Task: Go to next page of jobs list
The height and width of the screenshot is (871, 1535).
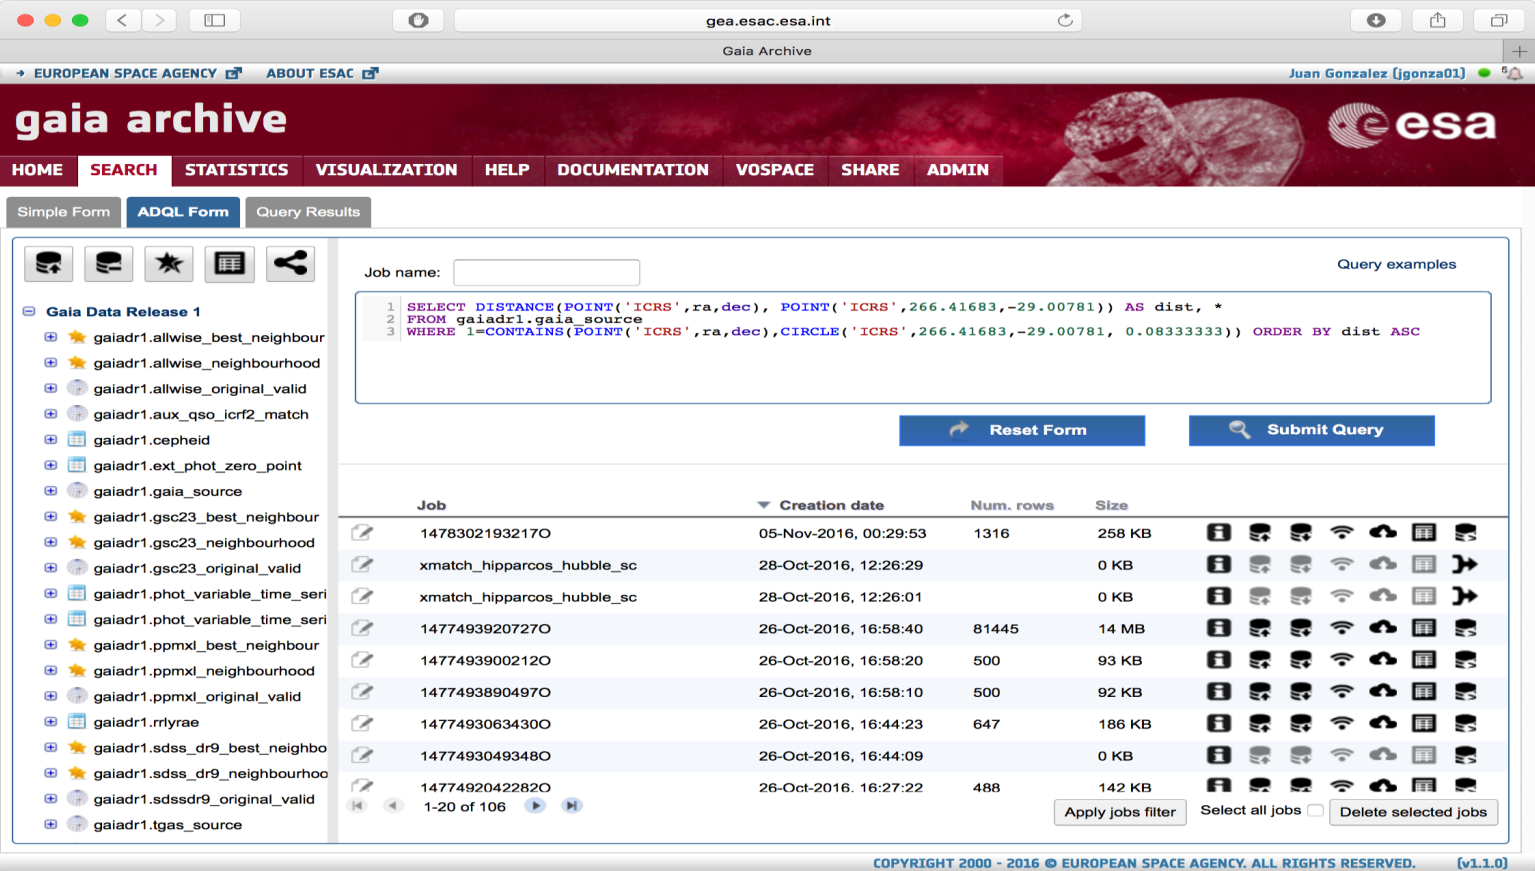Action: click(x=536, y=806)
